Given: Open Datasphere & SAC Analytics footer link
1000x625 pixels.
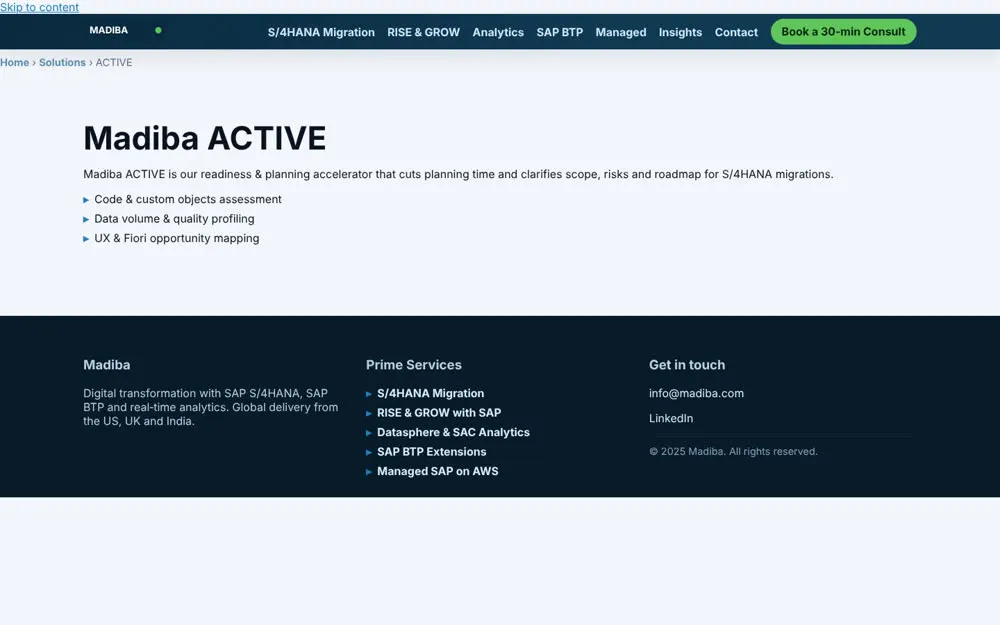Looking at the screenshot, I should point(453,432).
